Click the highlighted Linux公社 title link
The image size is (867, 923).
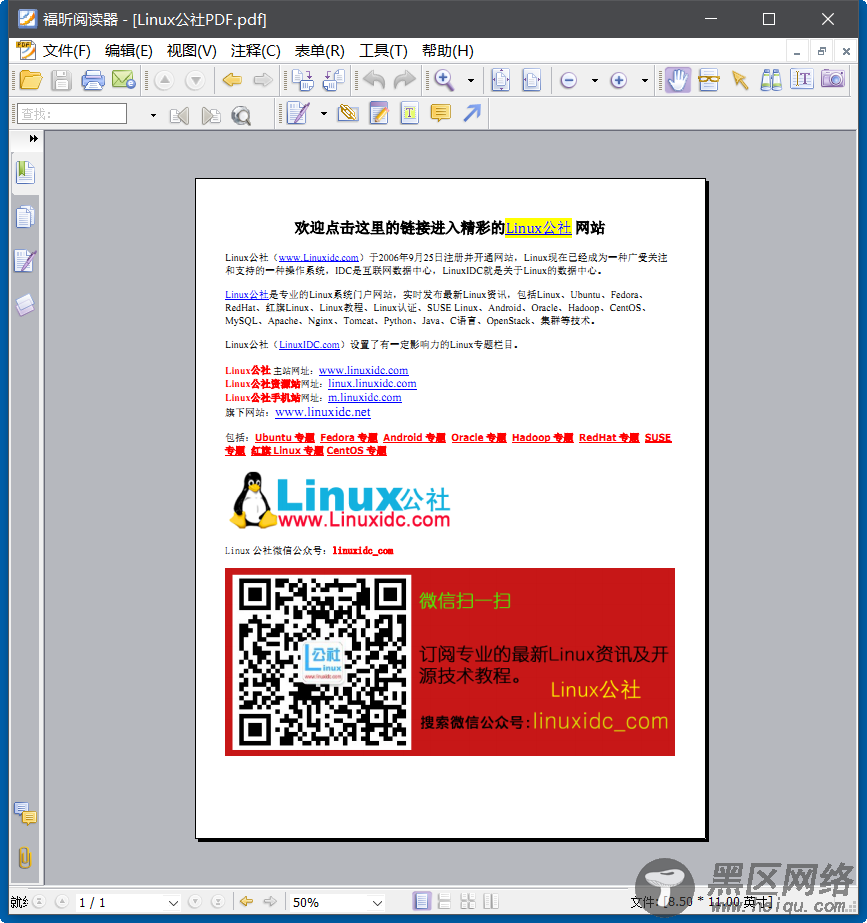539,228
